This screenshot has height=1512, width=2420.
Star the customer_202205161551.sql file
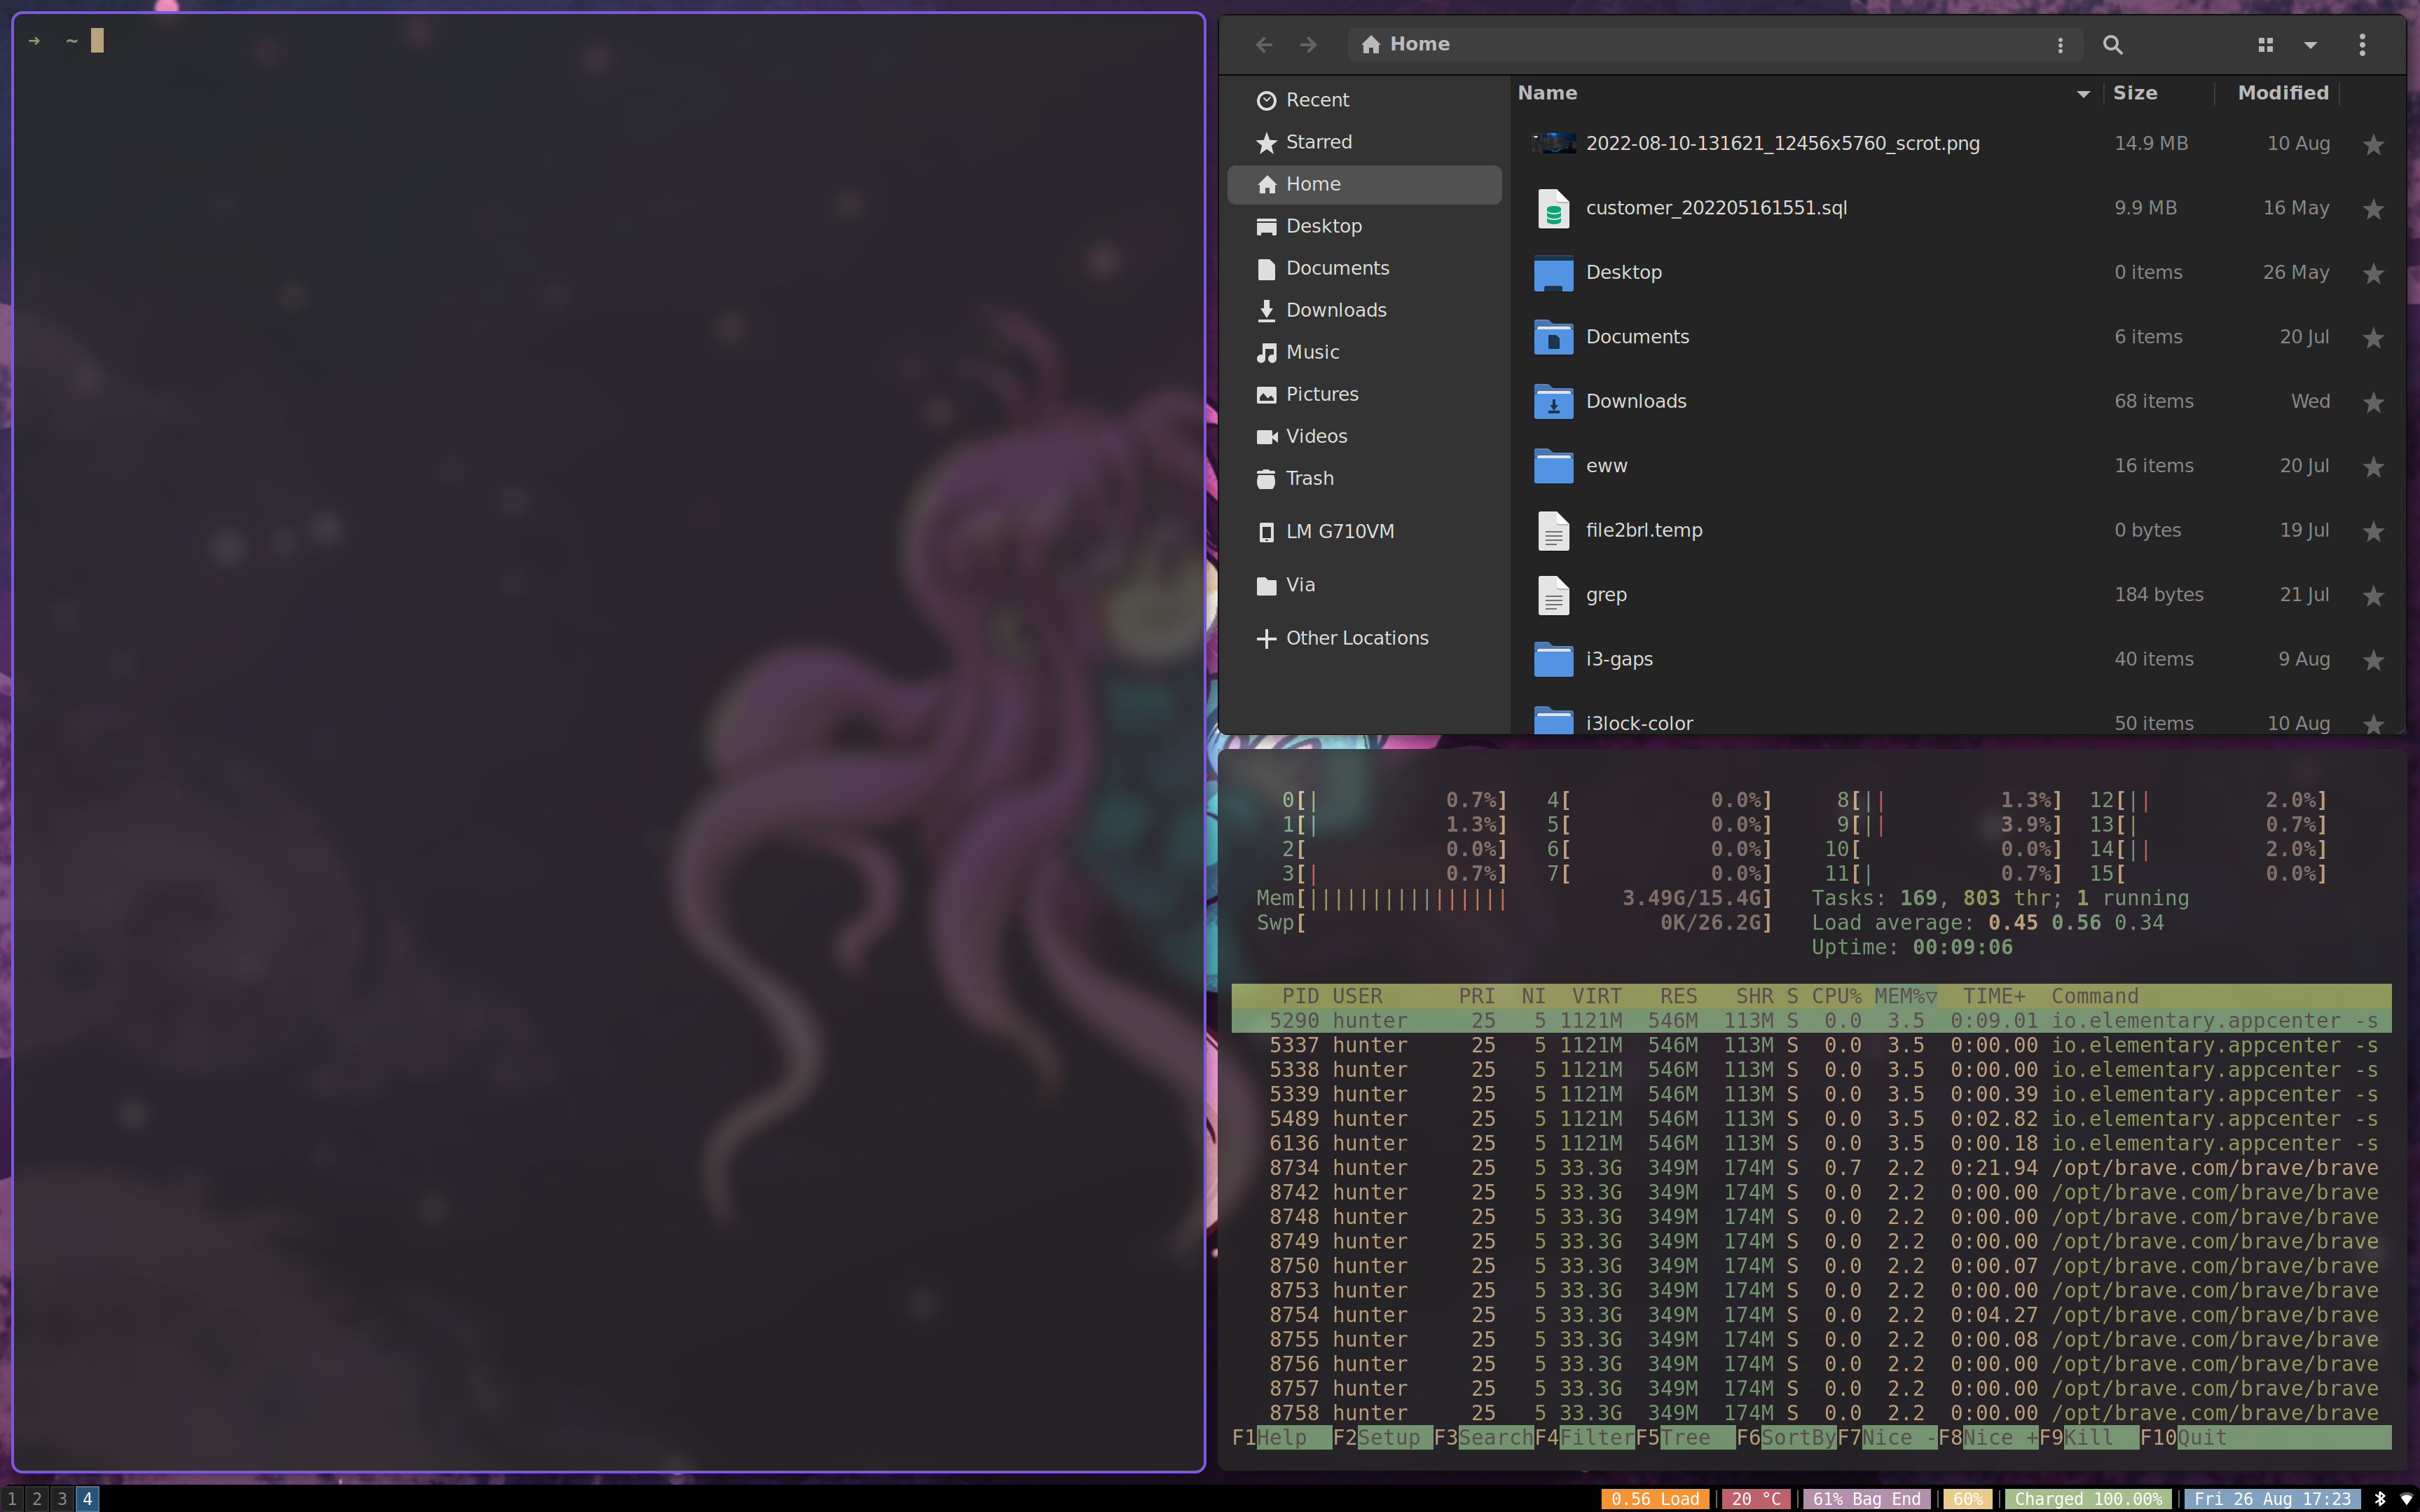point(2374,209)
